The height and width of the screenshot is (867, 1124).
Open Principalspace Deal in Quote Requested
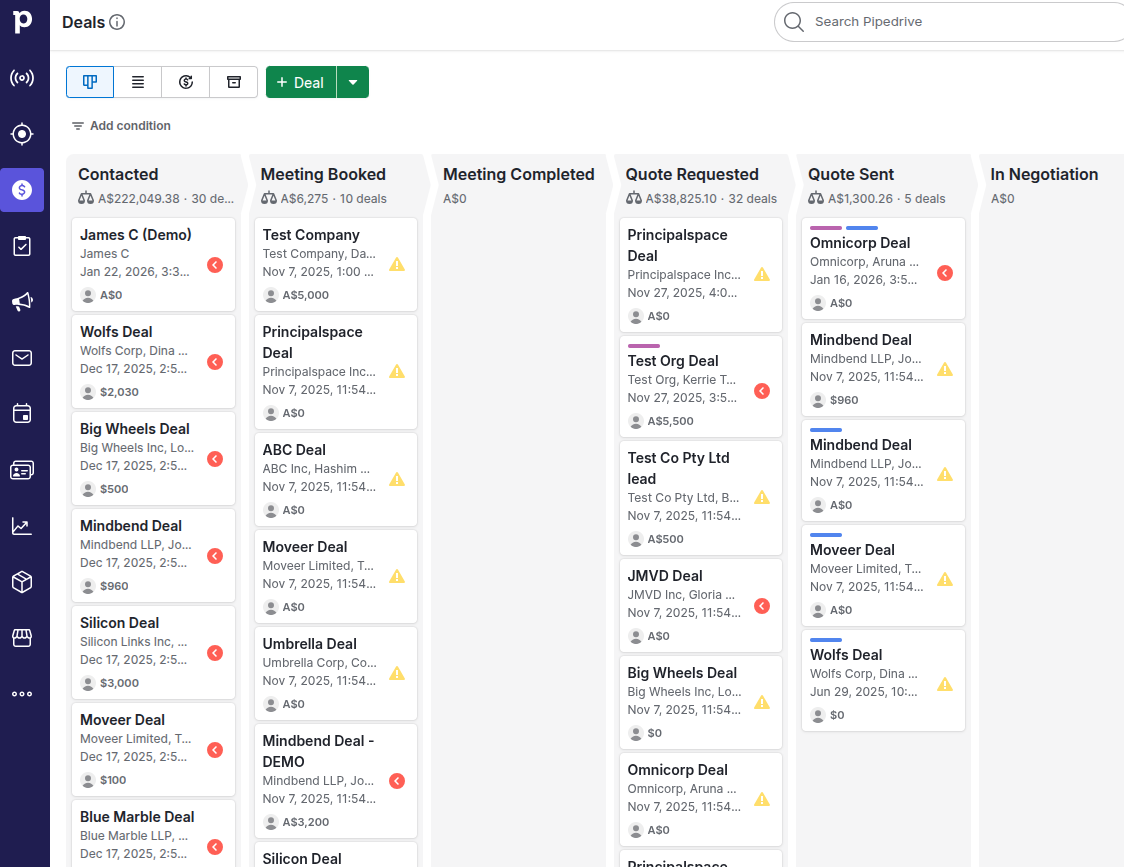(700, 275)
